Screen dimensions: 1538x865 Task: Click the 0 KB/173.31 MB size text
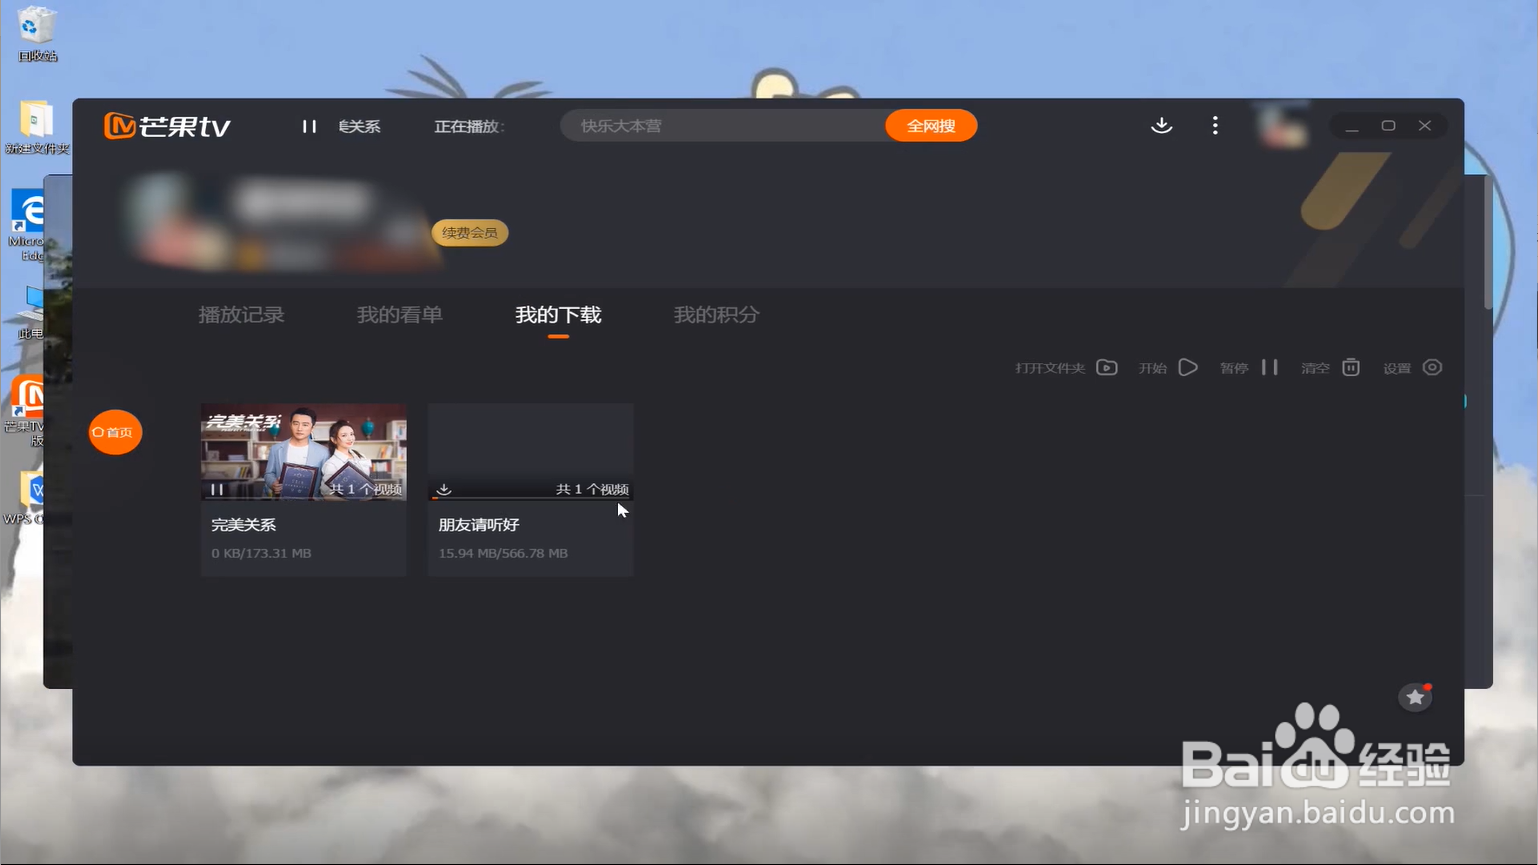pyautogui.click(x=261, y=553)
